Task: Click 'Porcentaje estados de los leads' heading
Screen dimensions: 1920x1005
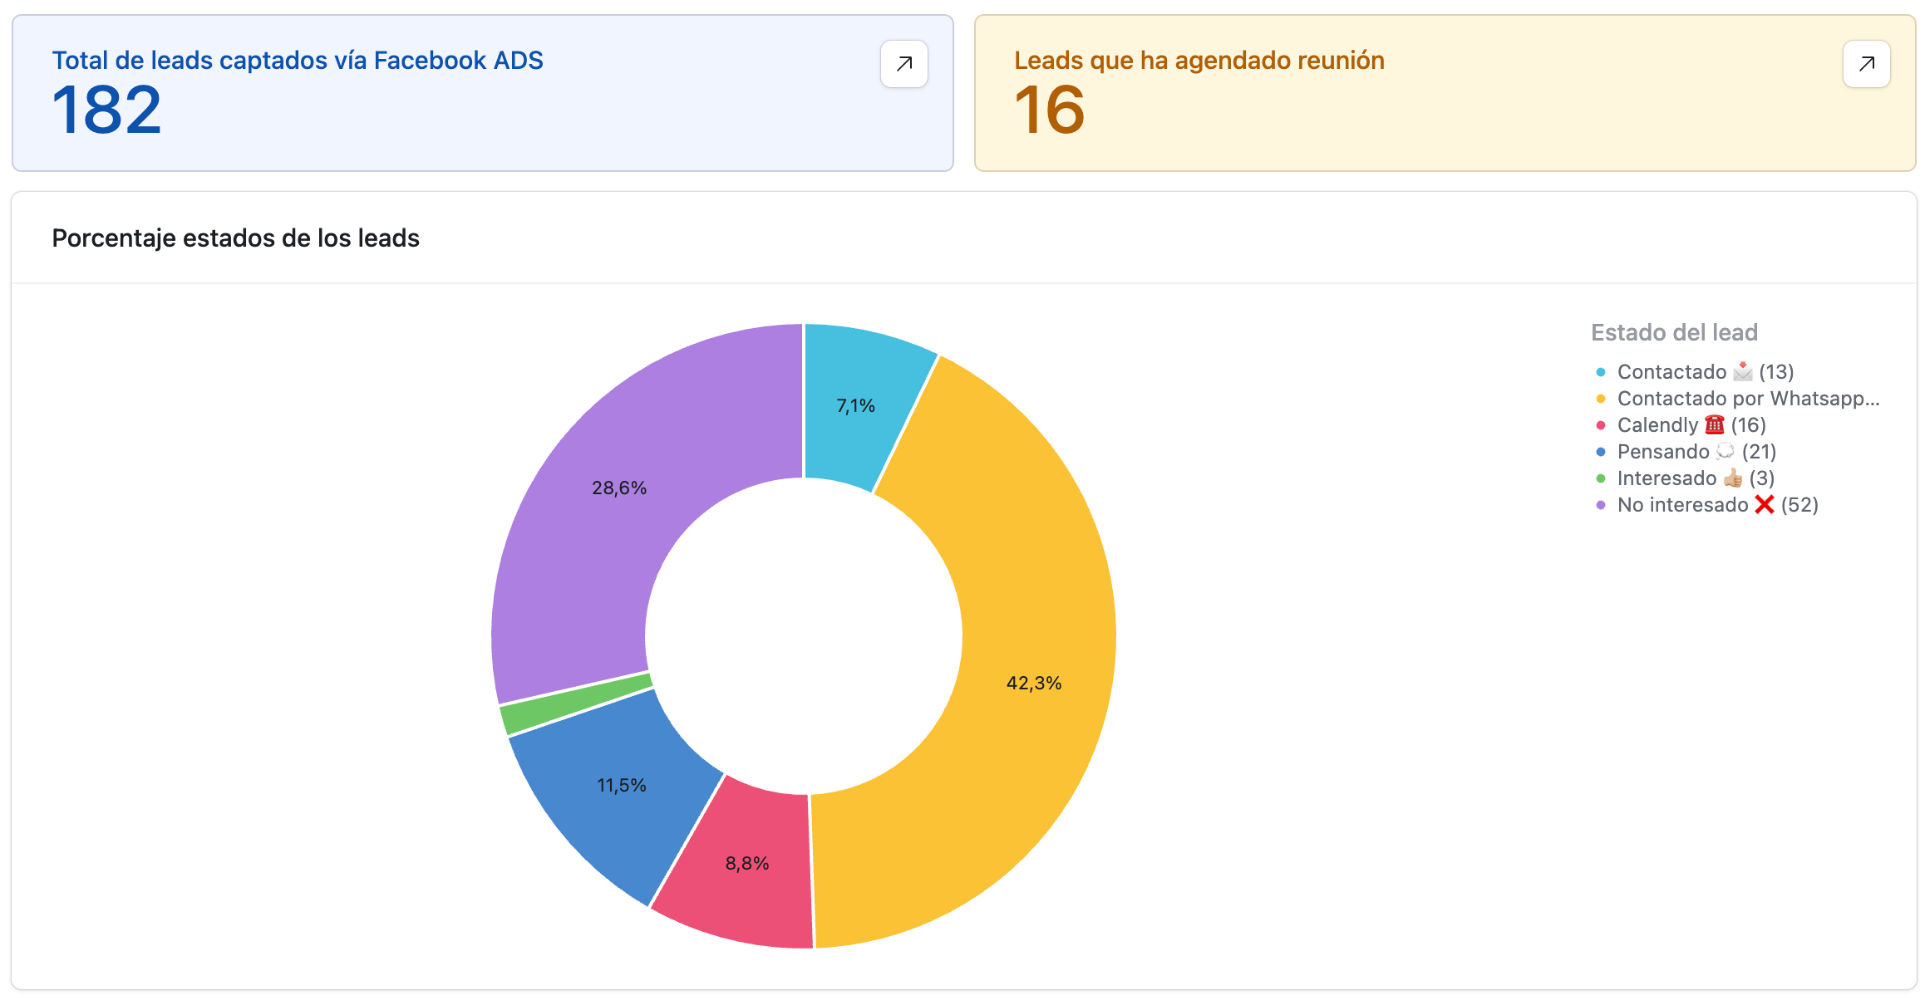Action: coord(236,238)
